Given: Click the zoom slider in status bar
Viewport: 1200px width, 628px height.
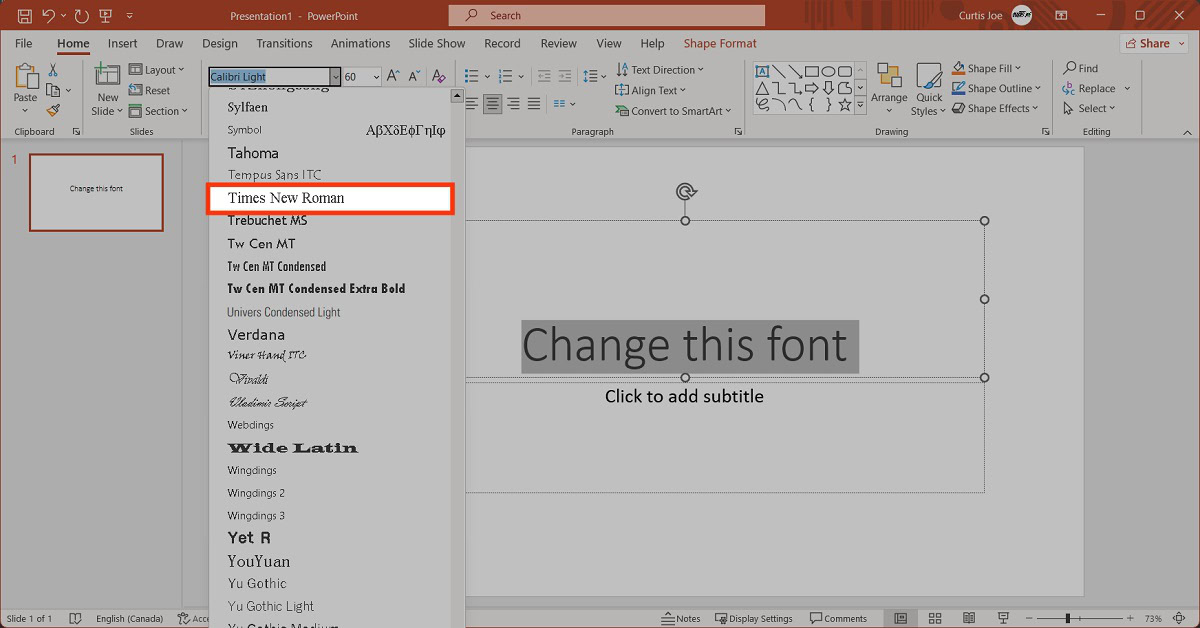Looking at the screenshot, I should pos(1068,619).
